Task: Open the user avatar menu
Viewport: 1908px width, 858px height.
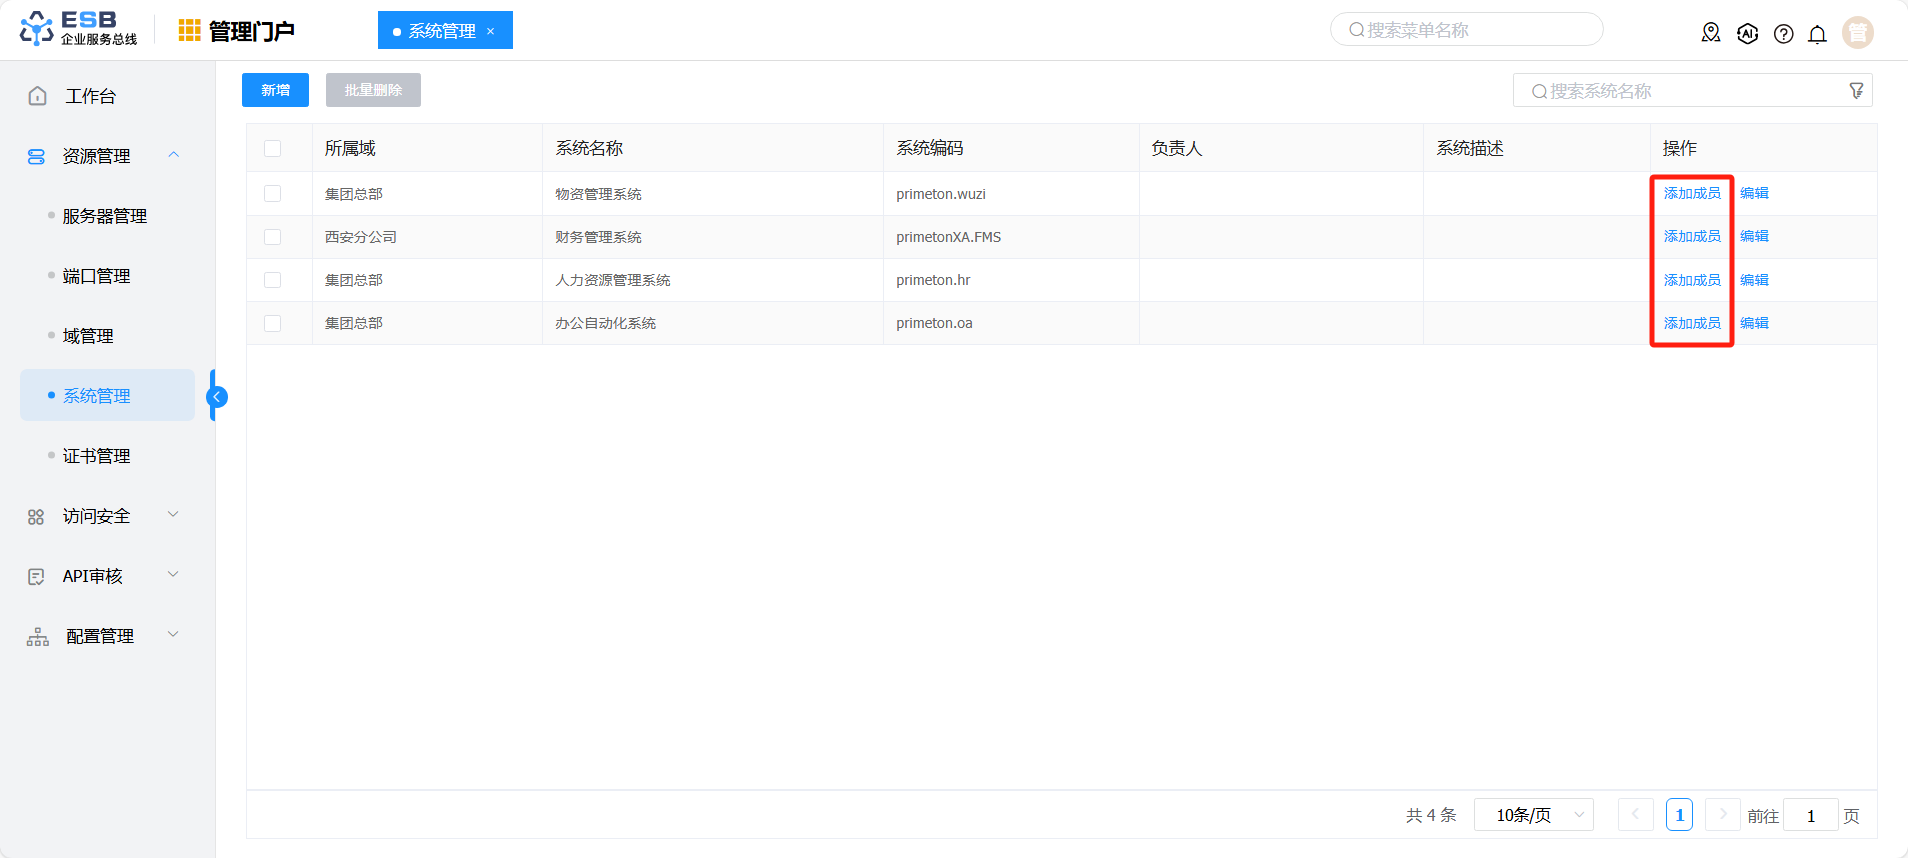Action: [x=1858, y=32]
